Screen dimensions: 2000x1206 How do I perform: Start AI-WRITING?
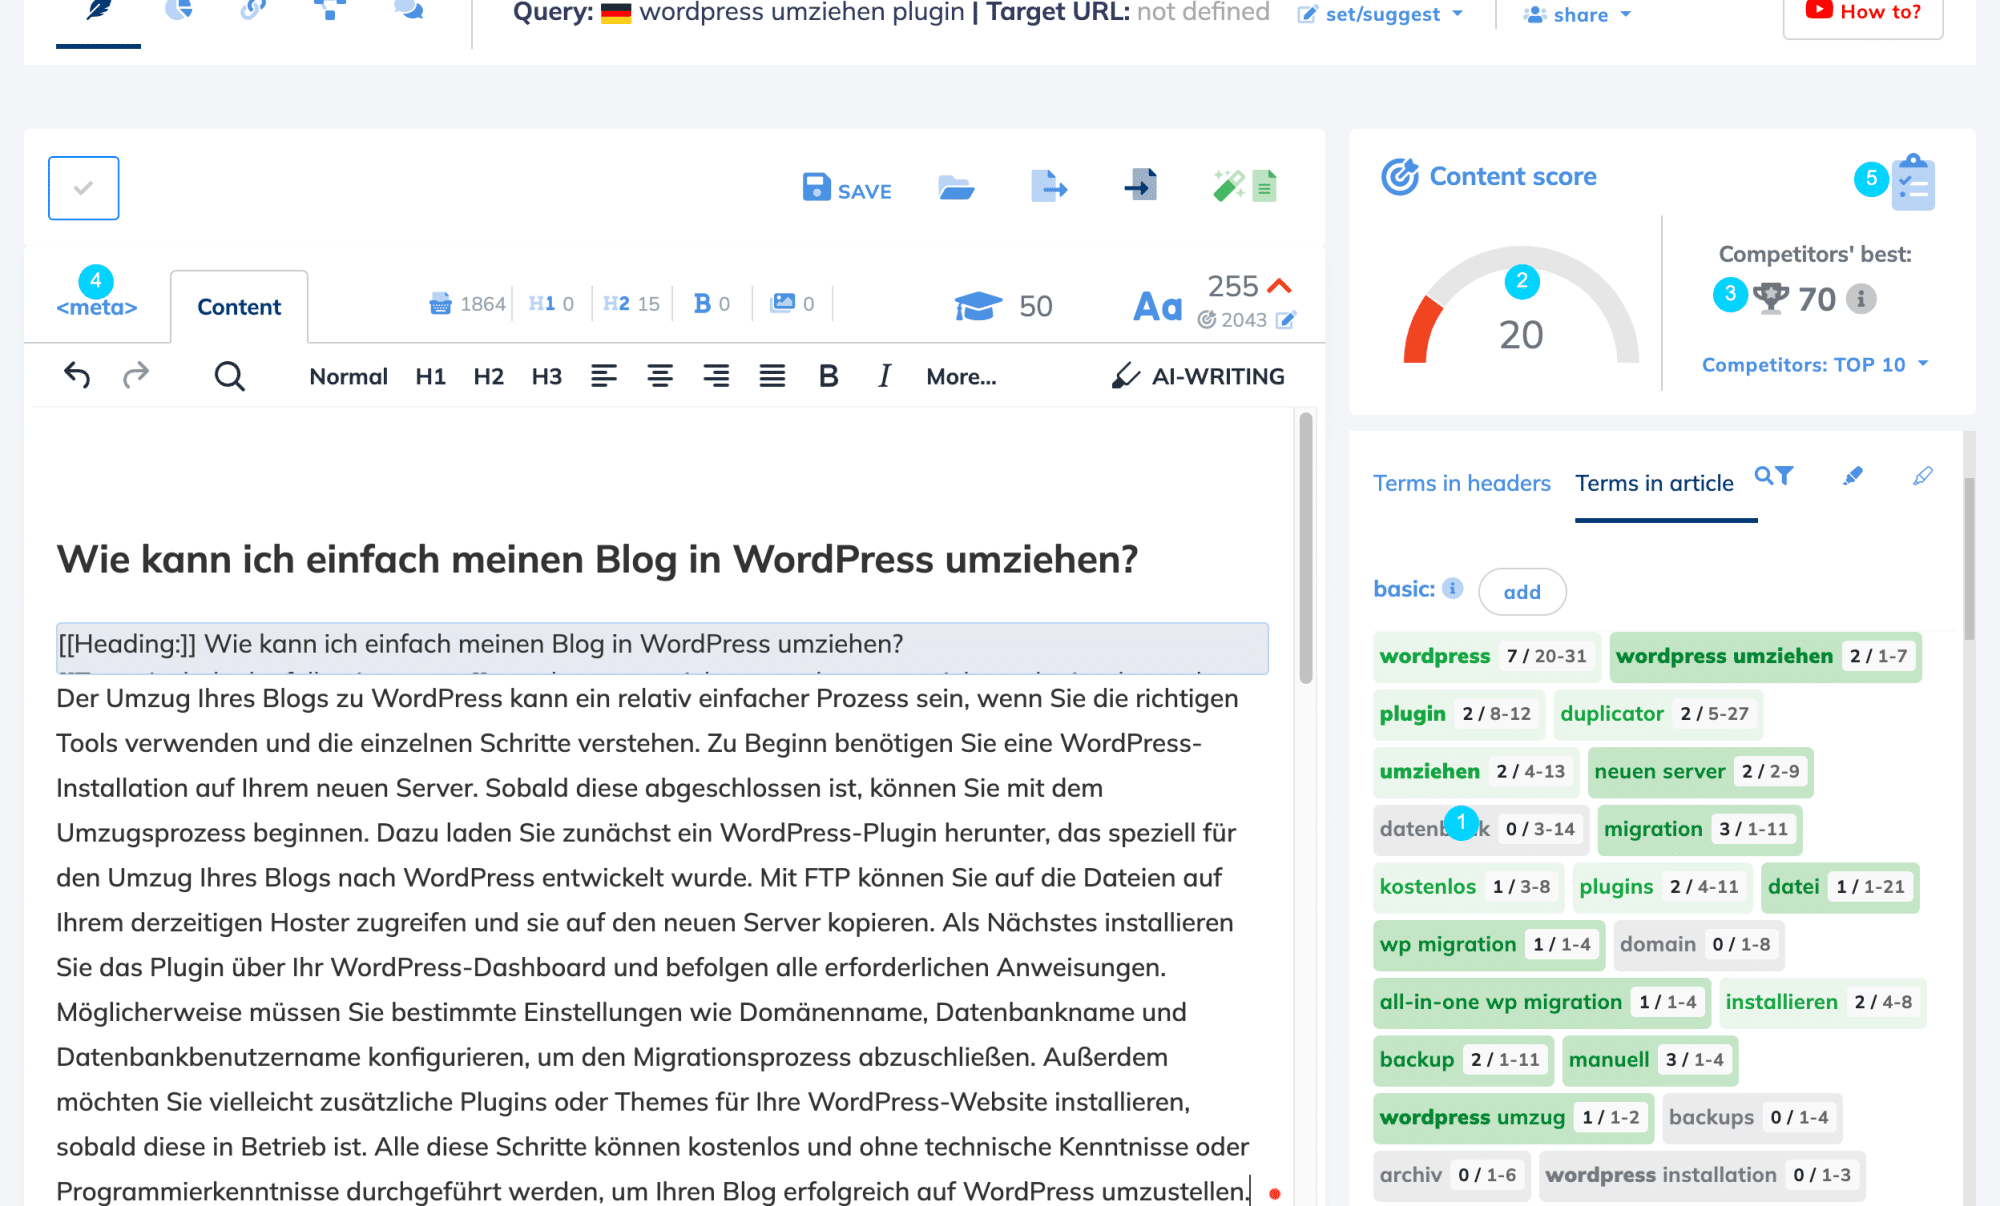[x=1198, y=376]
